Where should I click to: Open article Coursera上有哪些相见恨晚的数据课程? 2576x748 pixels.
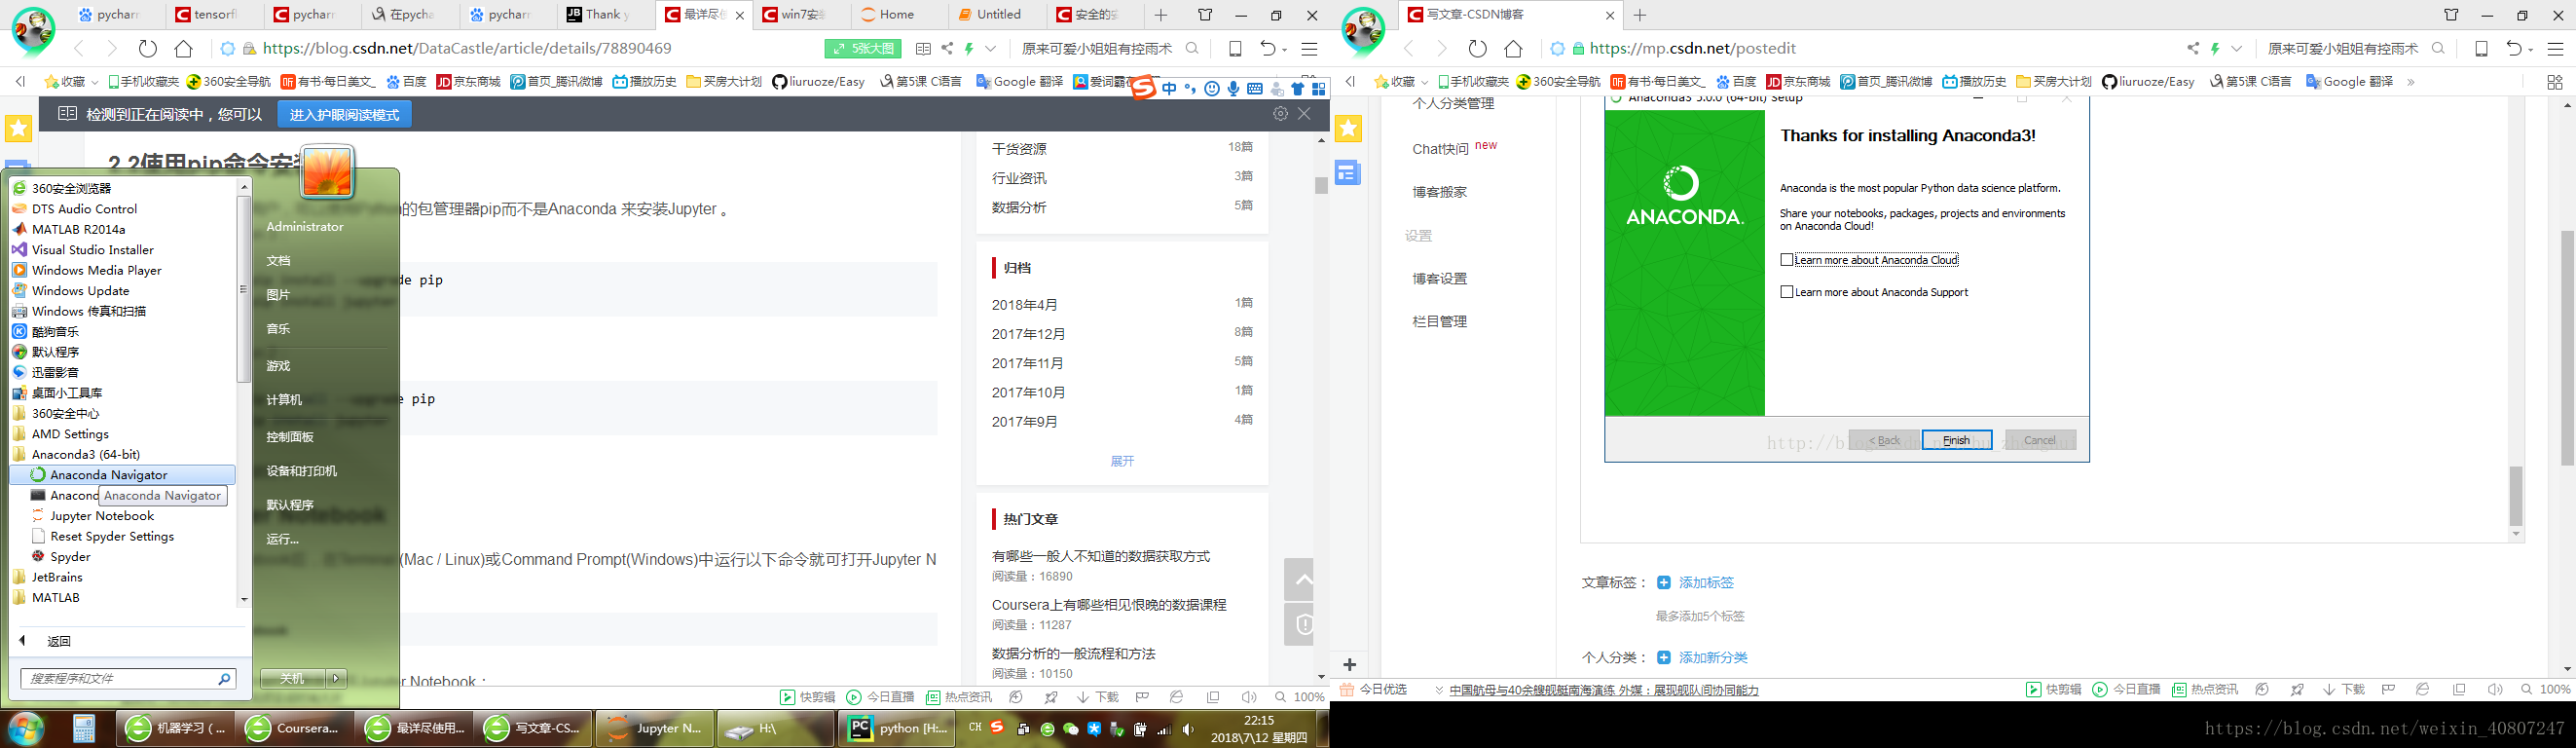click(x=1109, y=605)
